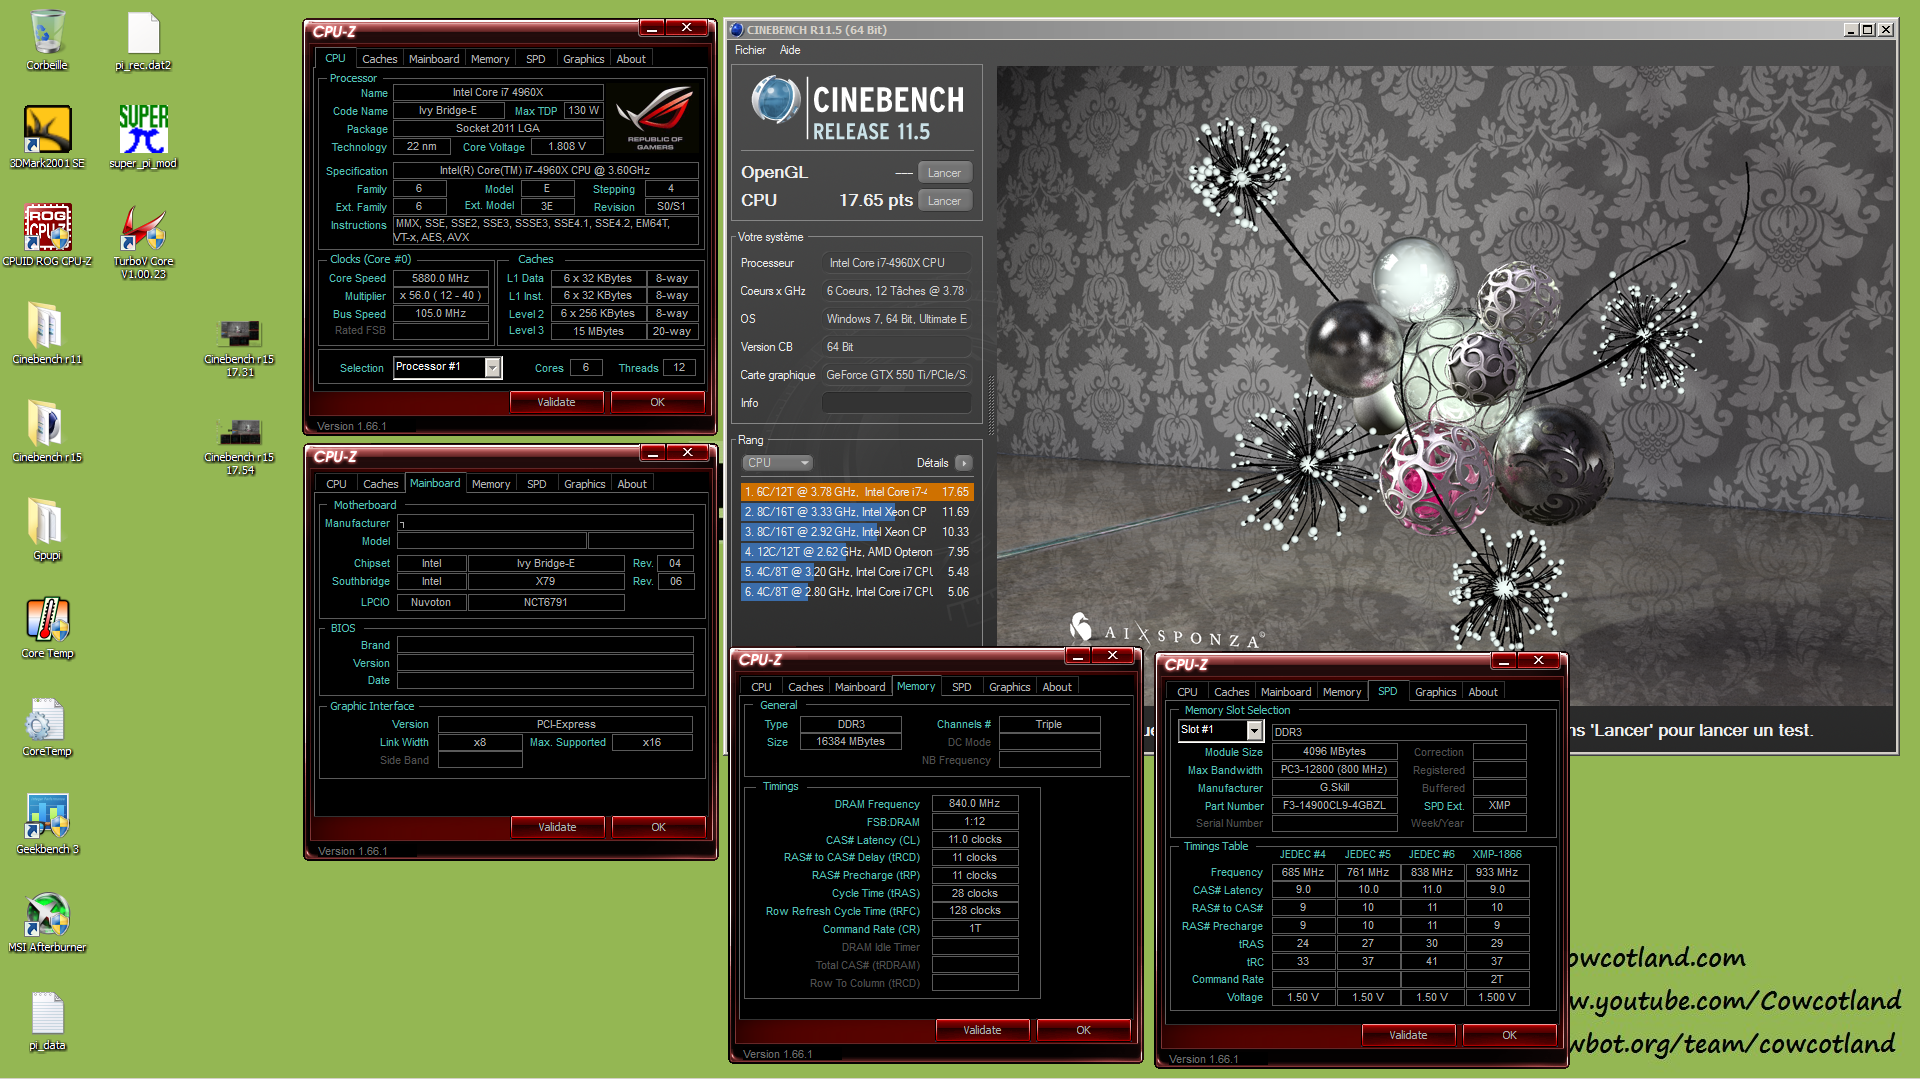This screenshot has height=1080, width=1920.
Task: Launch TurboV Core V1.00.23 shortcut
Action: coord(143,229)
